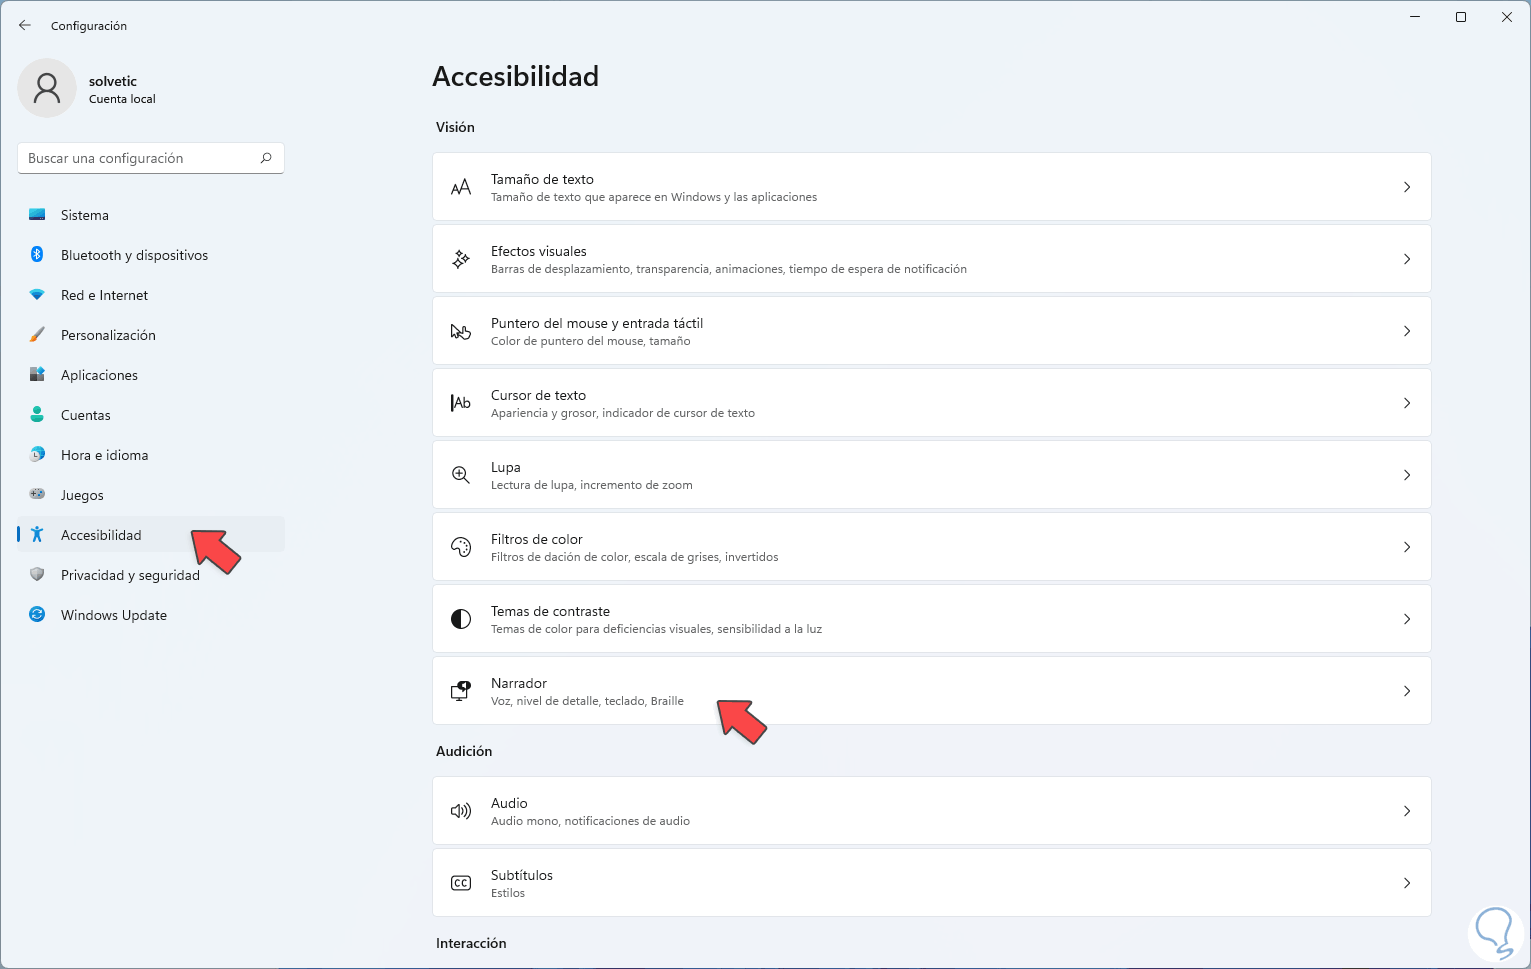Expand the Audio settings chevron

click(x=1407, y=811)
